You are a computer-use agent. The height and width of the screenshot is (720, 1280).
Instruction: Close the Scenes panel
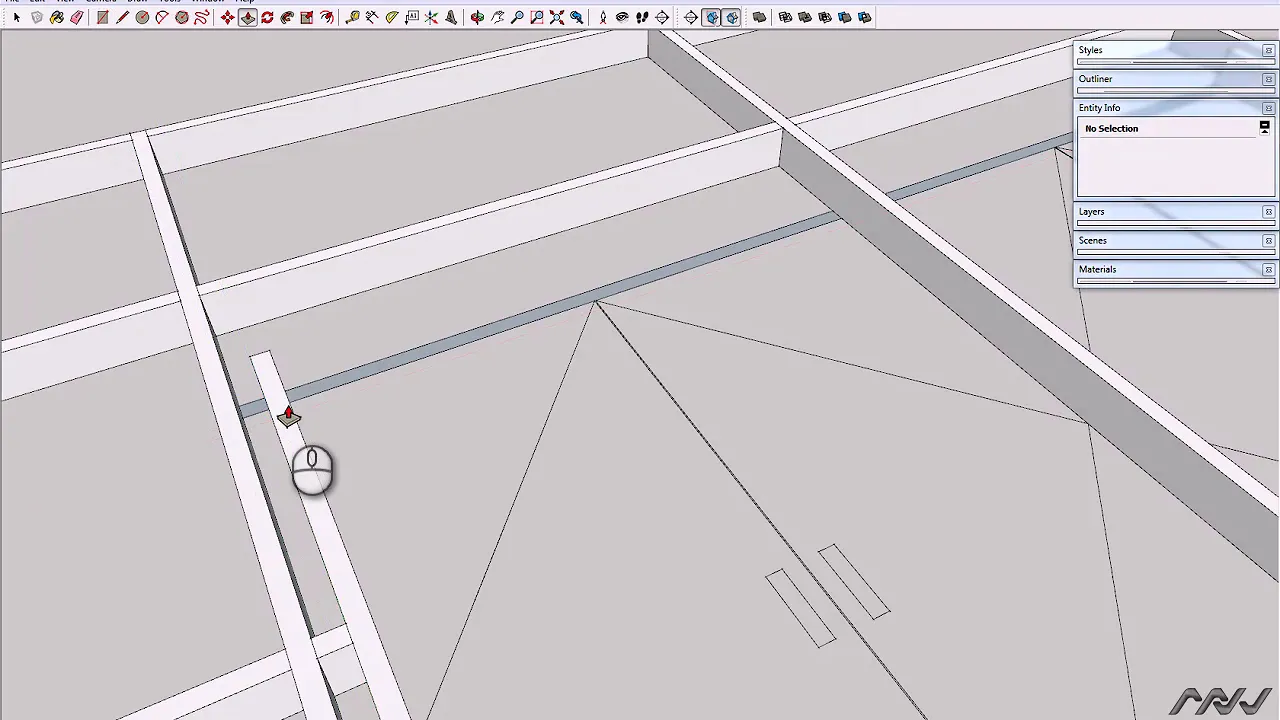pyautogui.click(x=1268, y=241)
